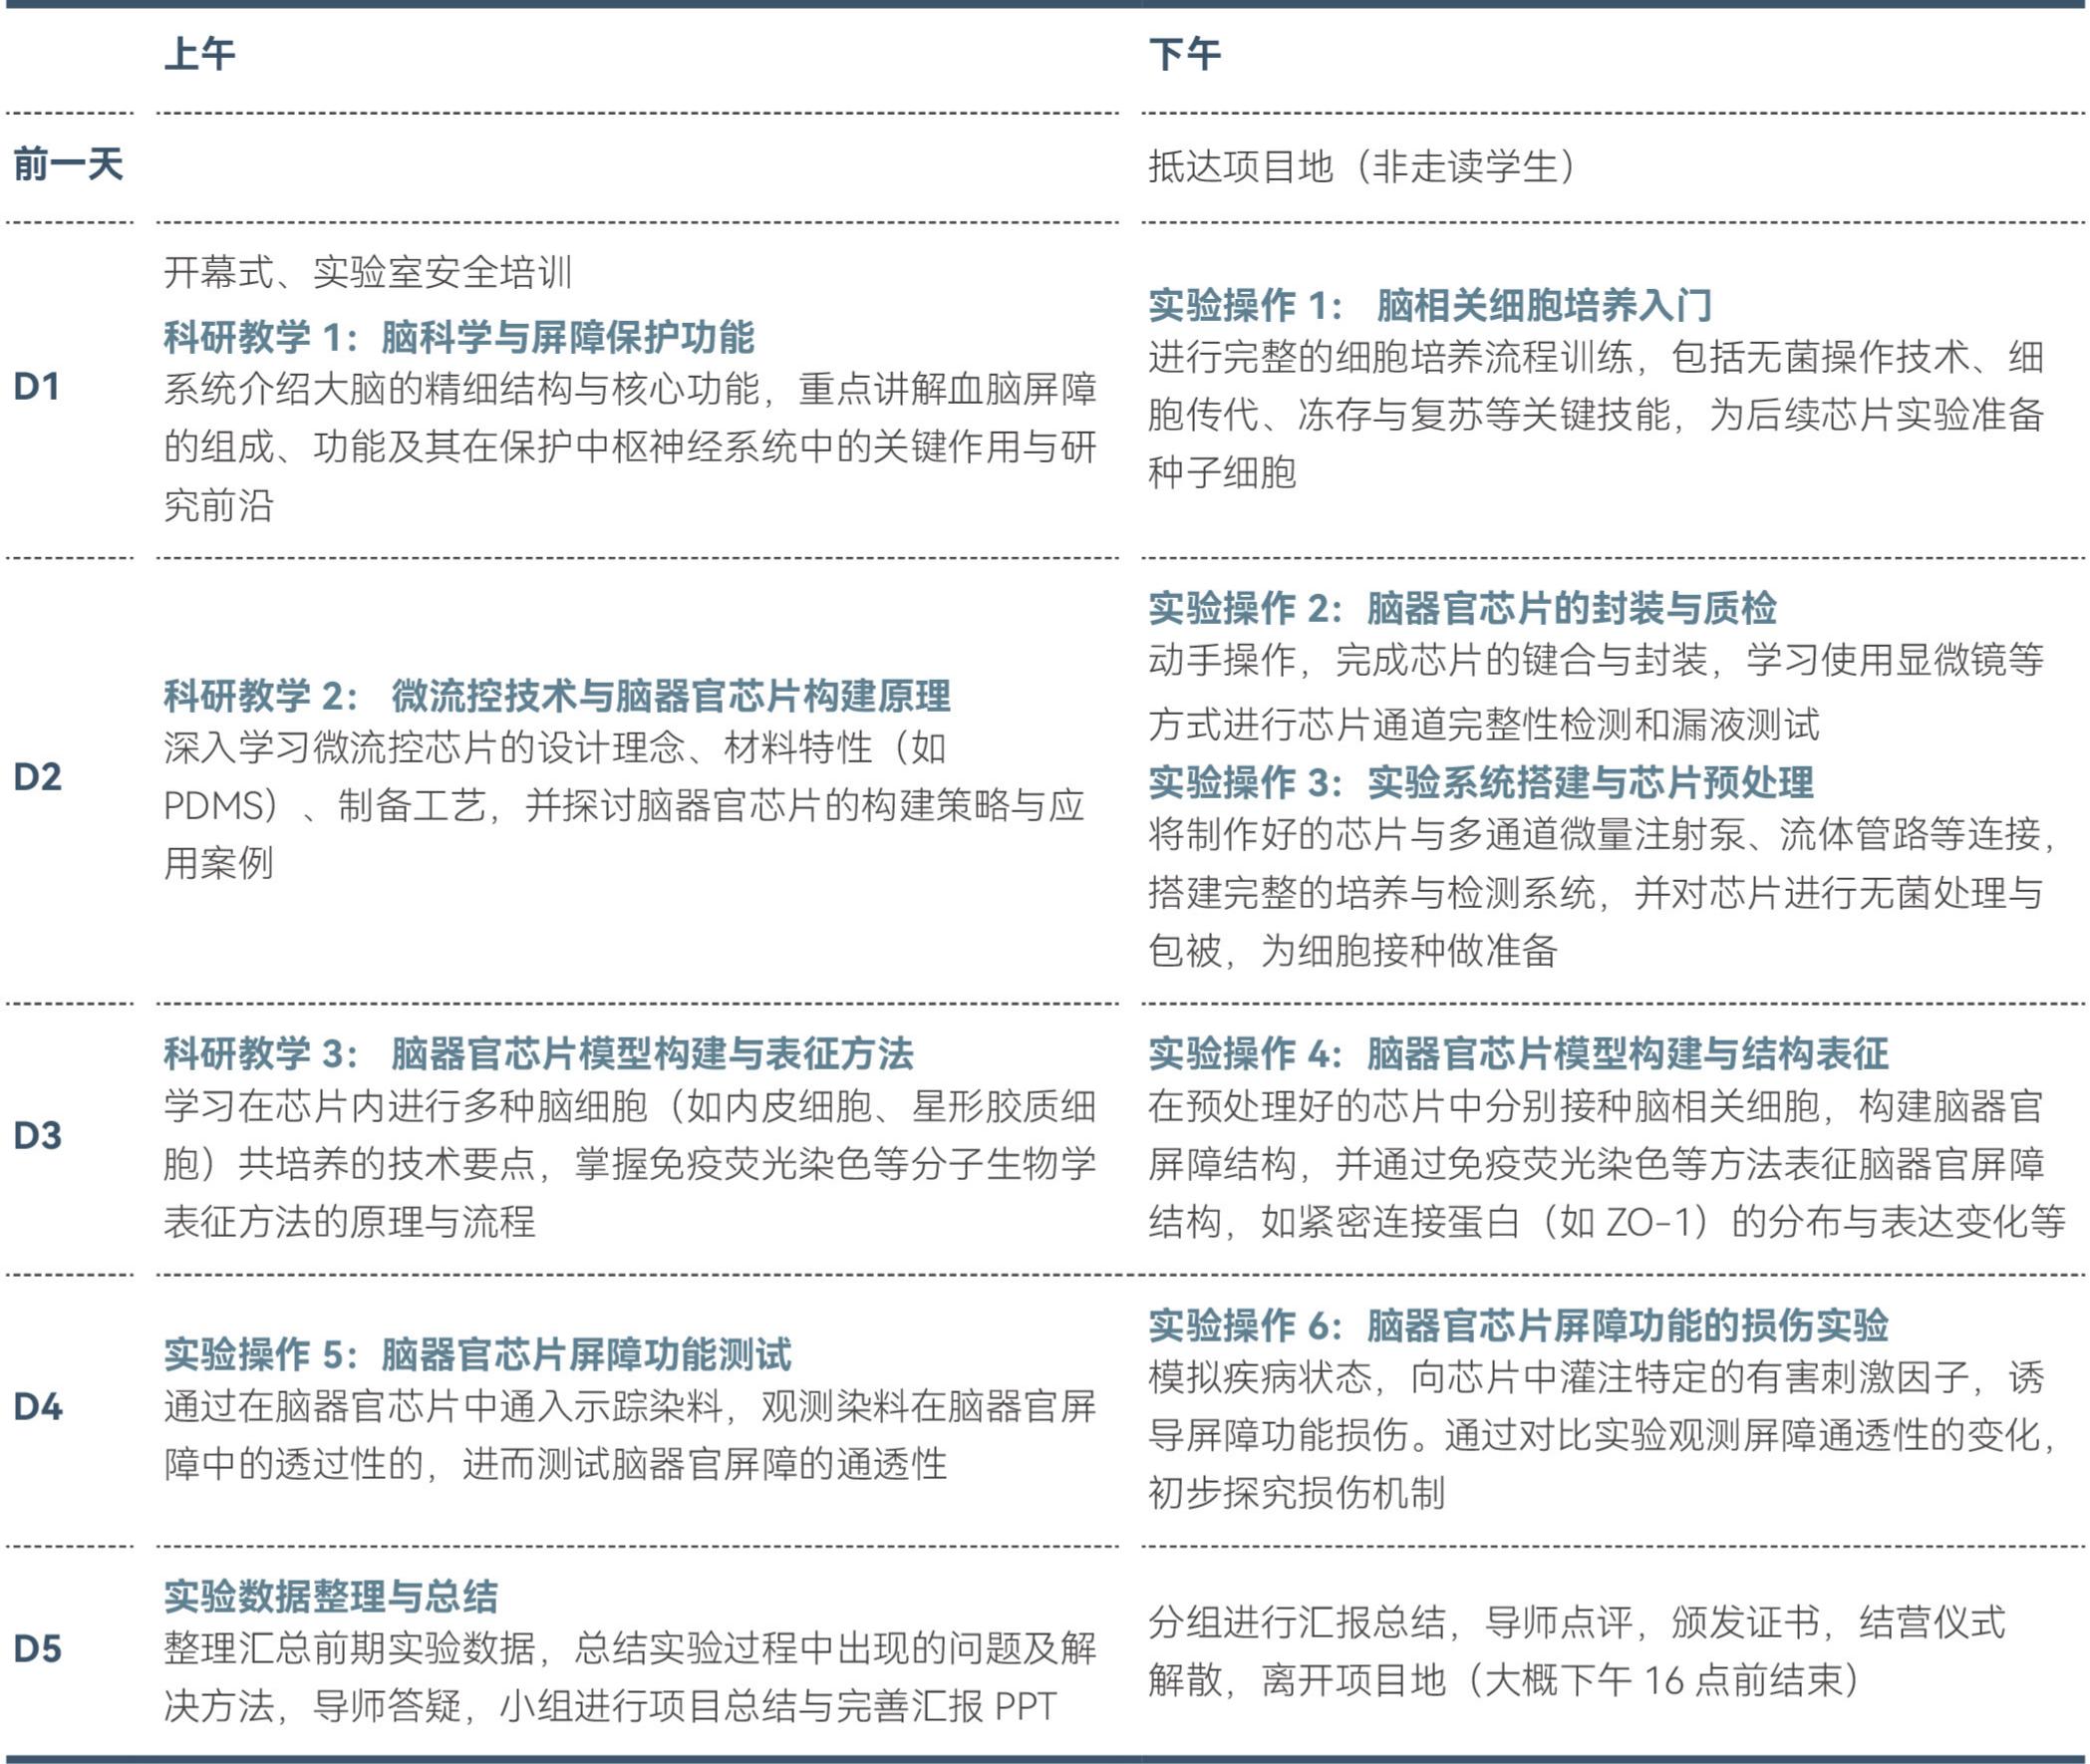The width and height of the screenshot is (2090, 1764).
Task: Click the D2 row label
Action: click(38, 777)
